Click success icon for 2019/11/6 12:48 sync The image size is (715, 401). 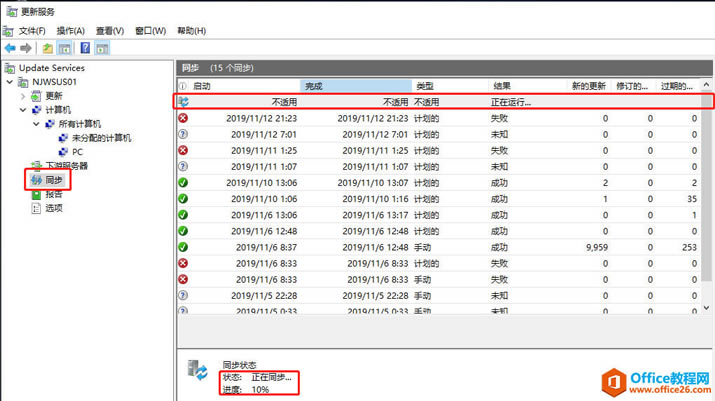pos(183,231)
